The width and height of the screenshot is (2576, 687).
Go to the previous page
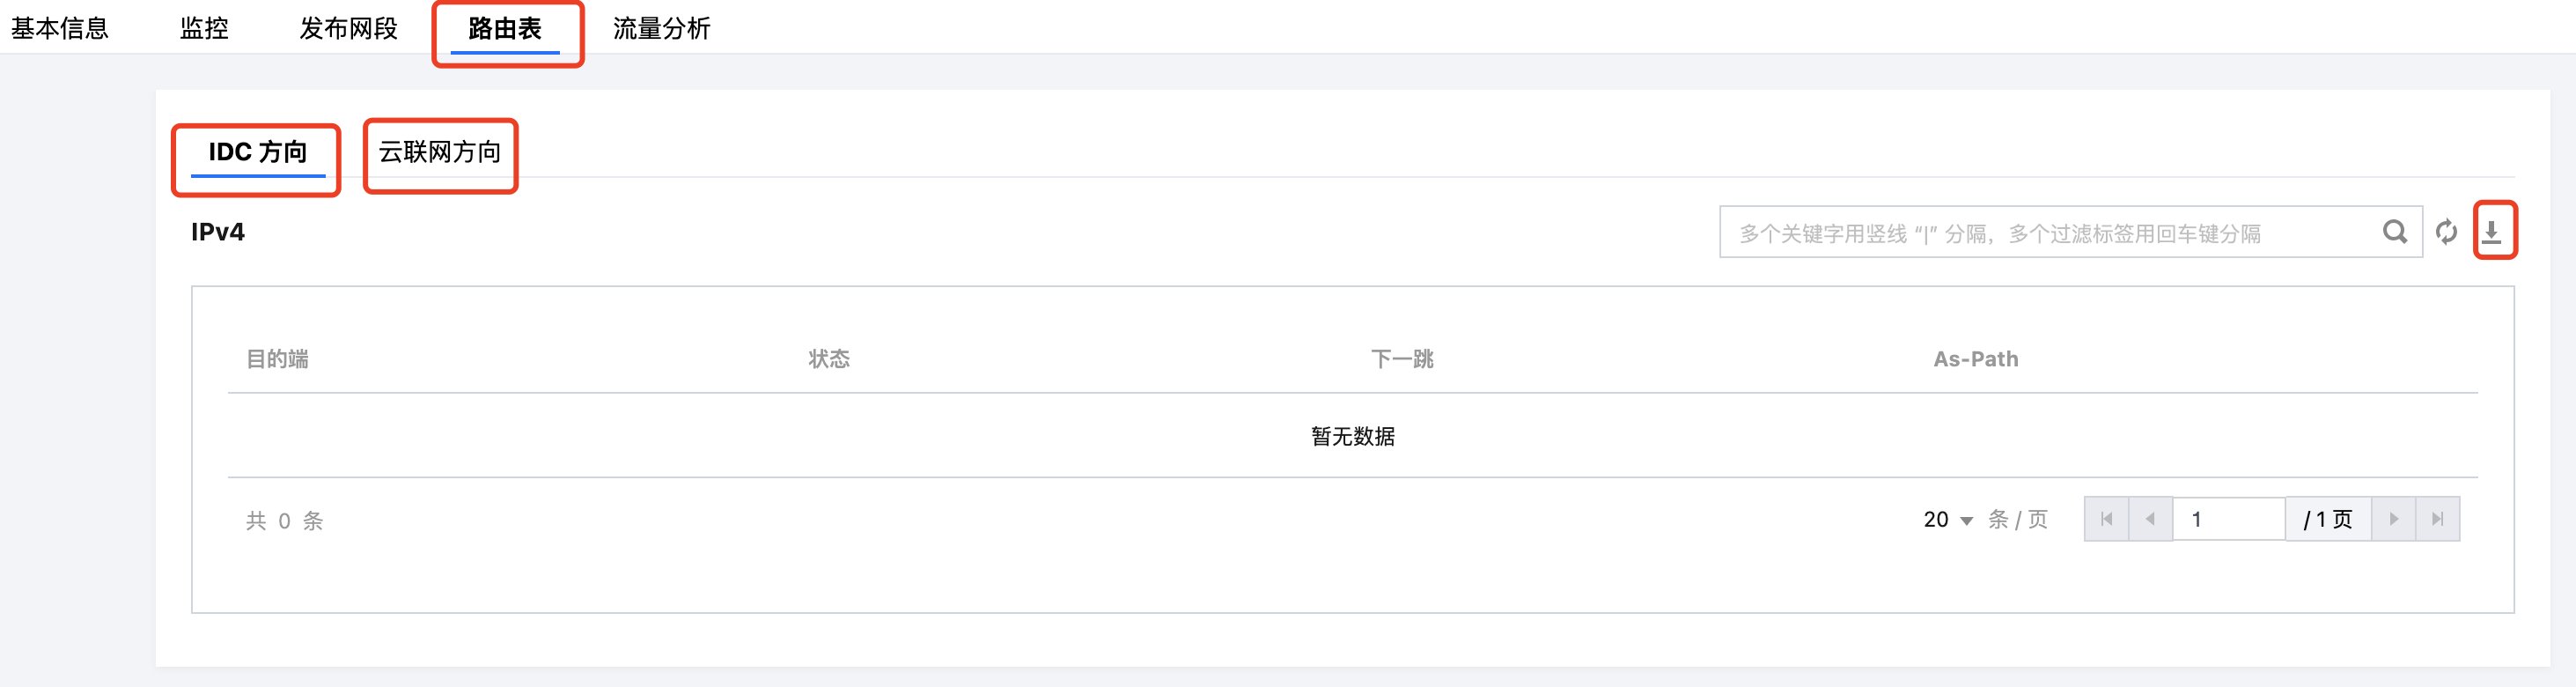click(x=2150, y=519)
